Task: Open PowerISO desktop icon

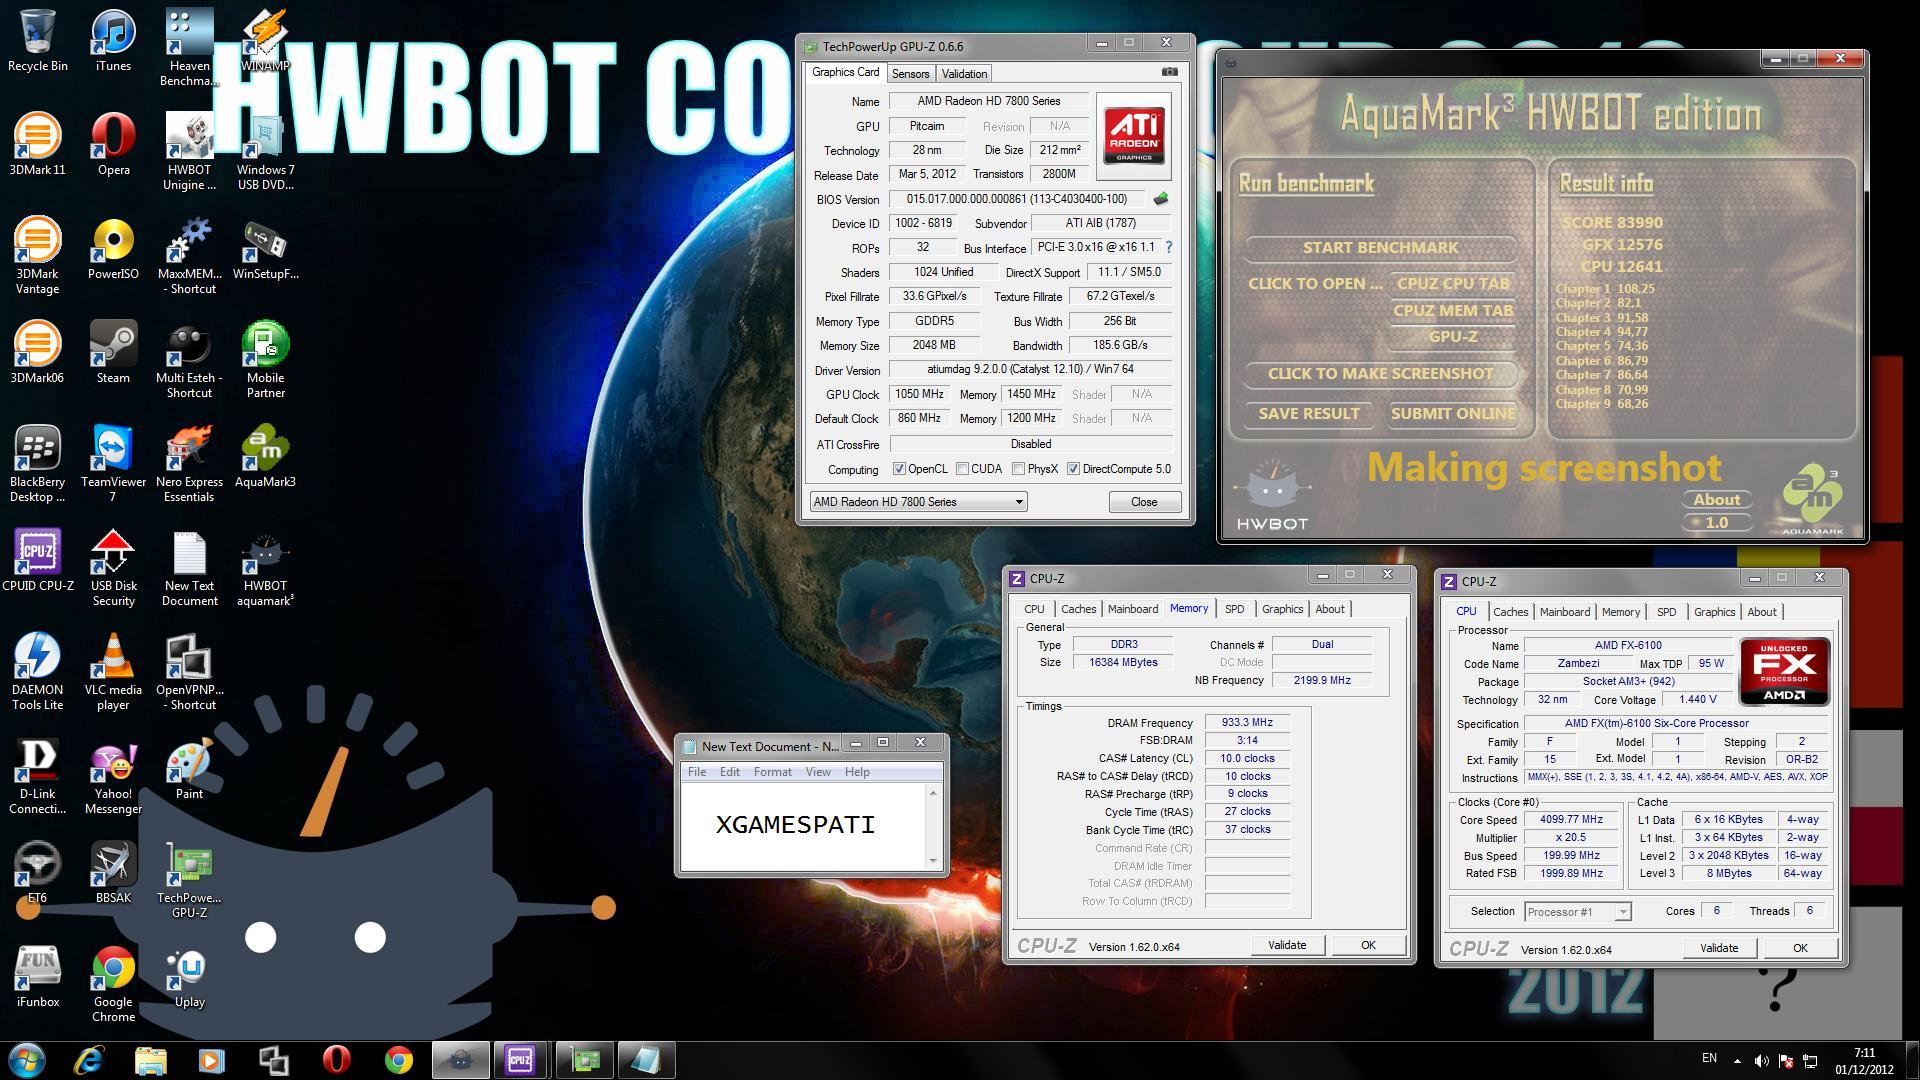Action: pyautogui.click(x=113, y=249)
